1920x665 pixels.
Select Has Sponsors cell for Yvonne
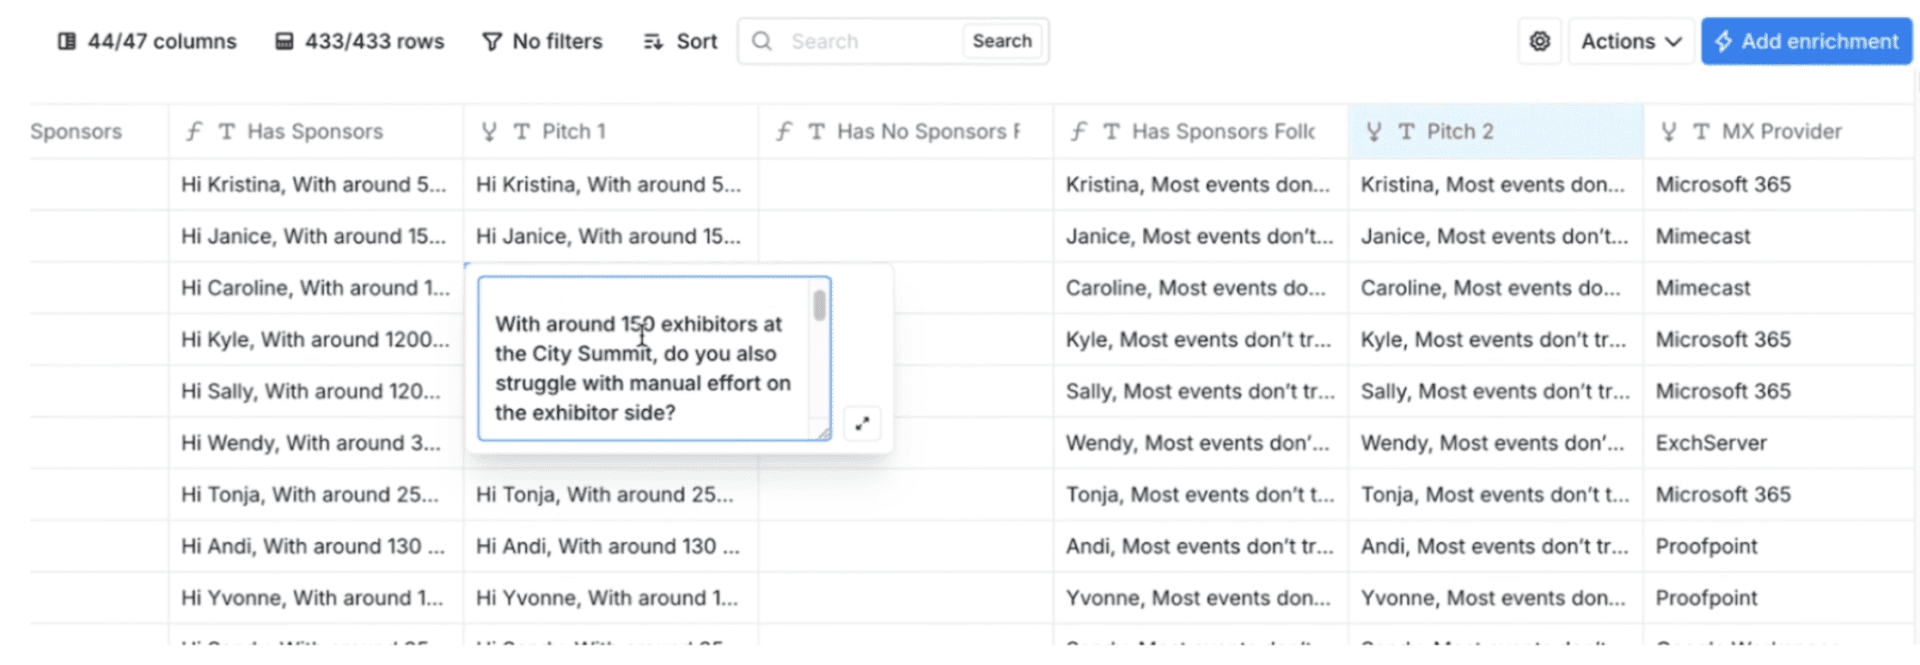[x=316, y=598]
